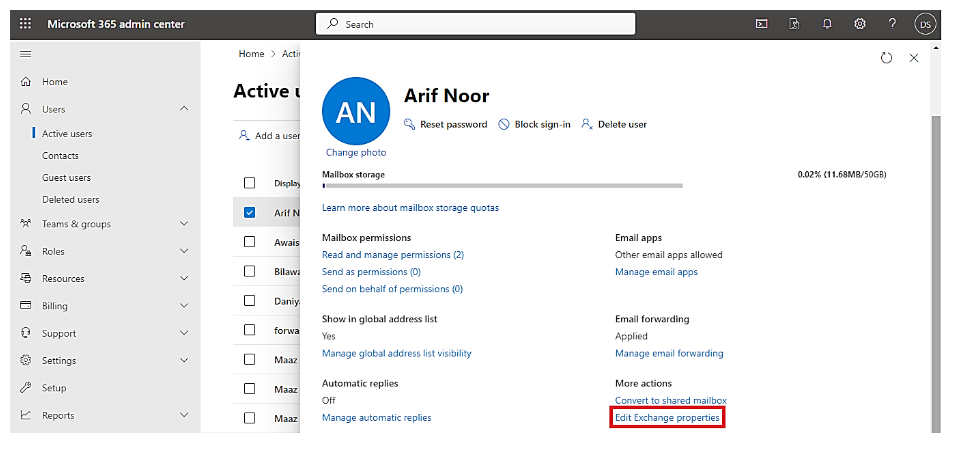Click the Users person icon in sidebar
954x460 pixels.
[26, 109]
